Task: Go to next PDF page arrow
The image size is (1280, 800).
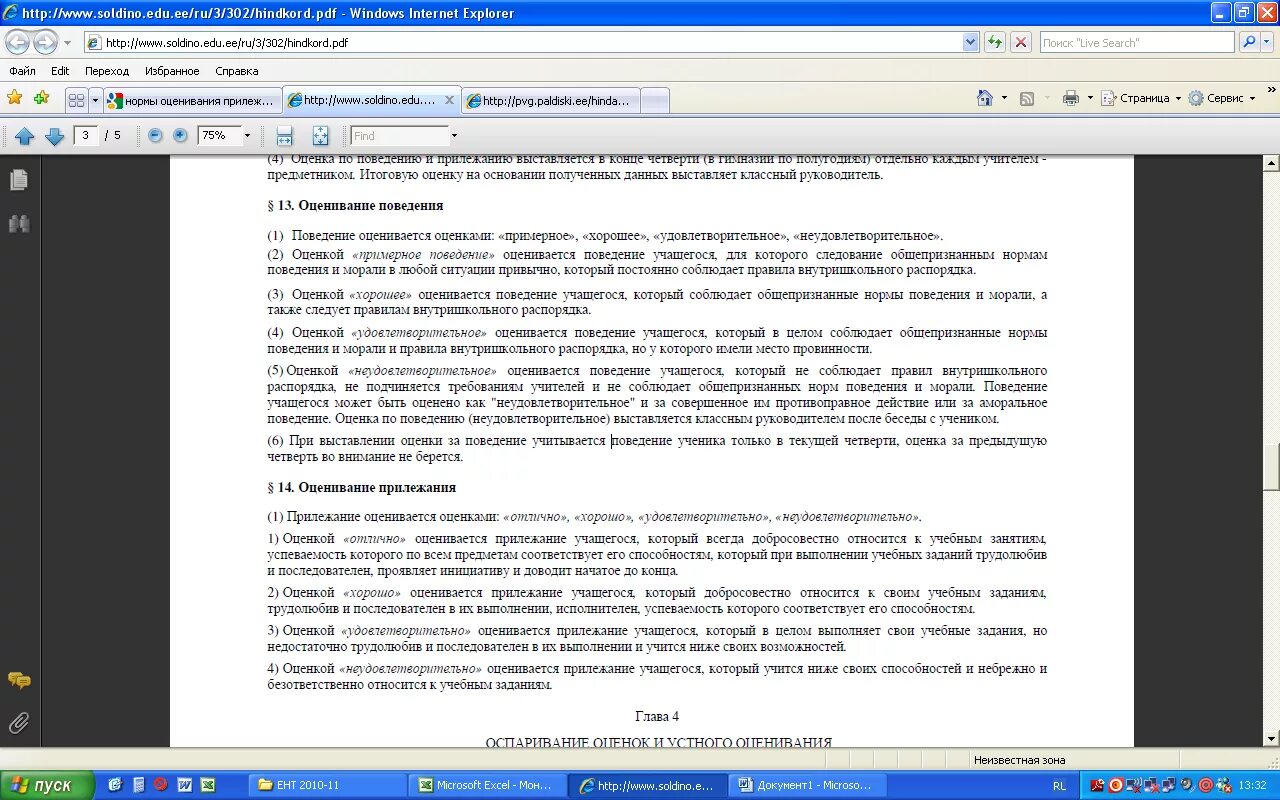Action: point(55,136)
